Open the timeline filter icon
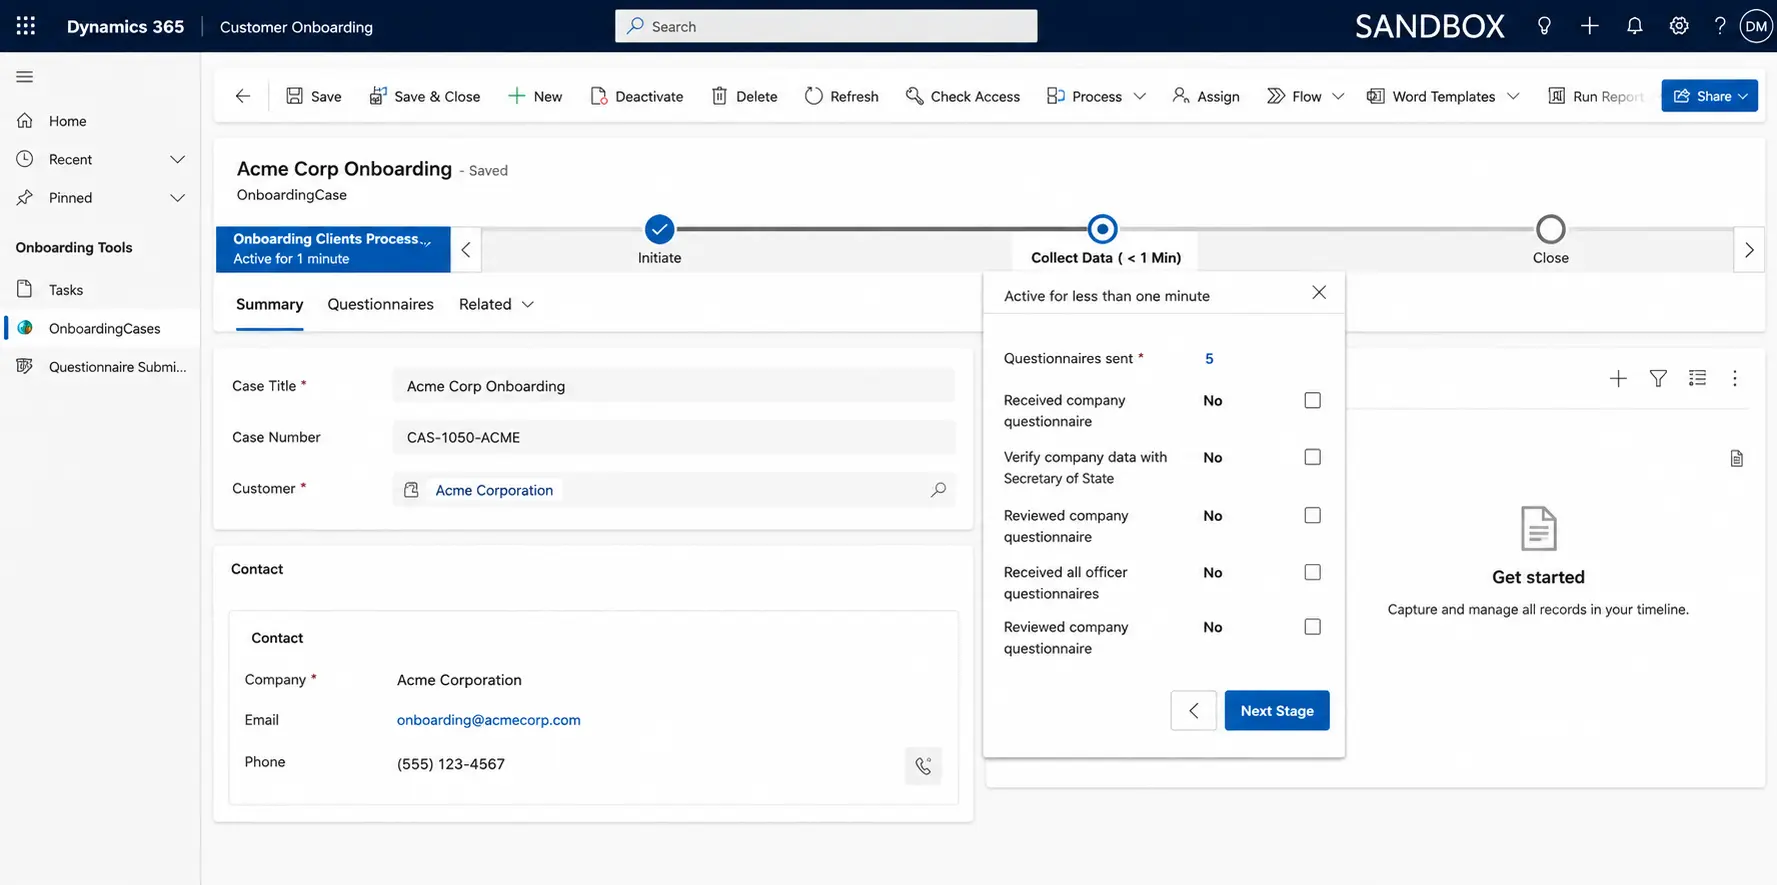Screen dimensions: 1777x885 click(x=1658, y=378)
